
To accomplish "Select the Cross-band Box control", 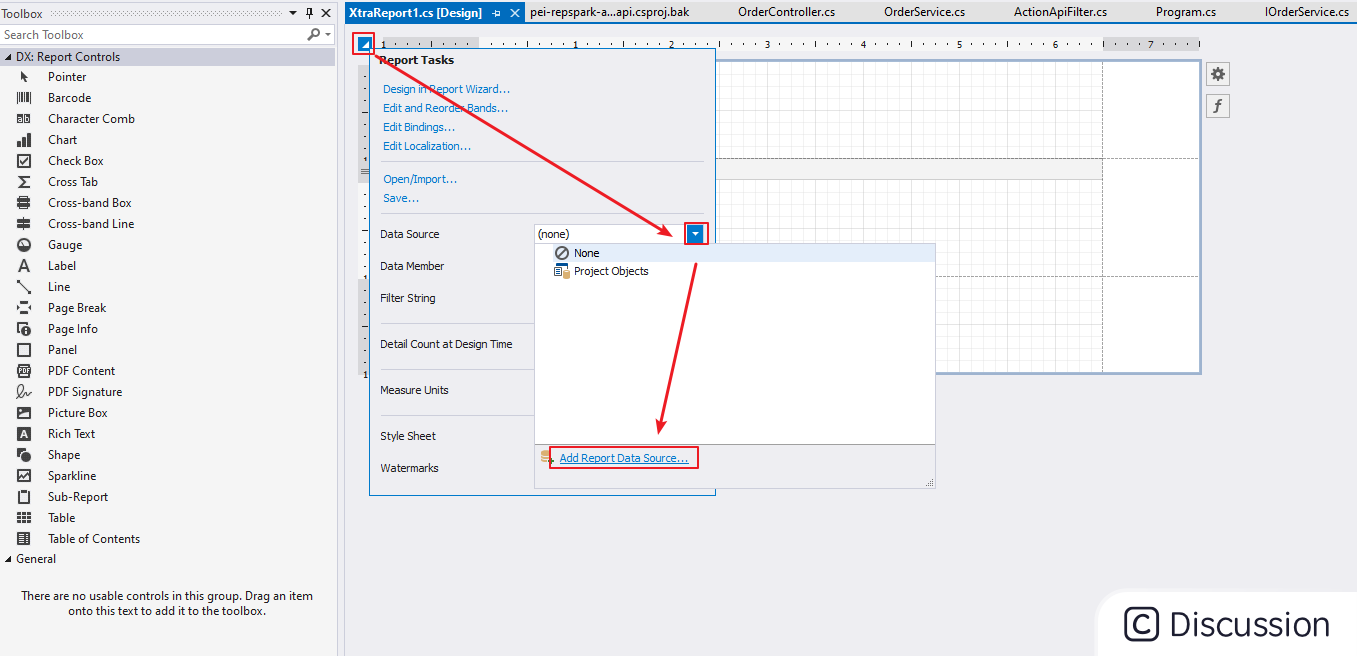I will coord(89,203).
